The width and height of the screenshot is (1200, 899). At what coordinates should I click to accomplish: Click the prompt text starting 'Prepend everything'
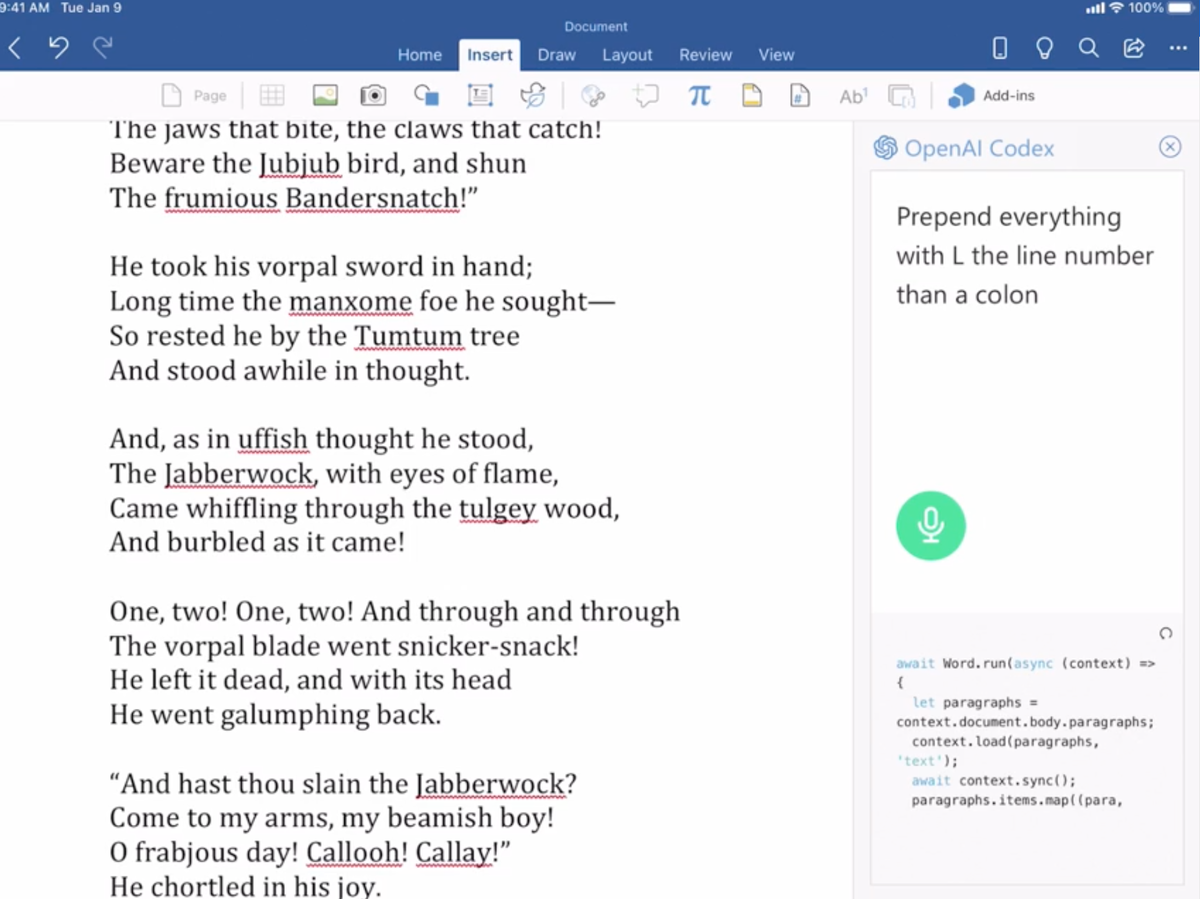[x=1025, y=256]
